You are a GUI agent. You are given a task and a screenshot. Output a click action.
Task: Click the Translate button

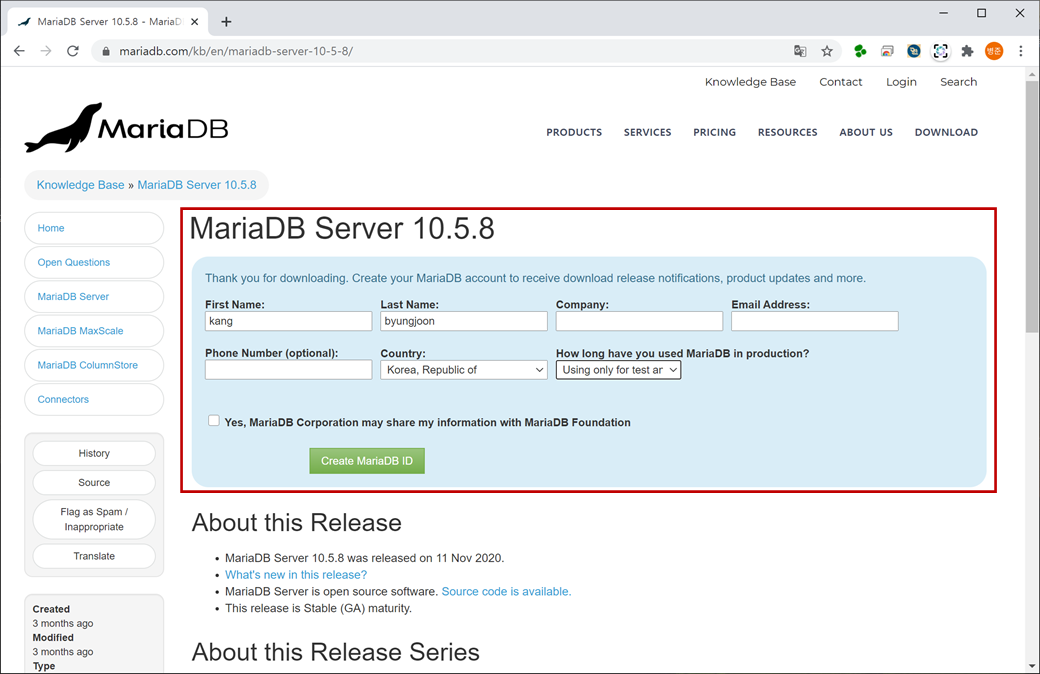click(x=94, y=556)
